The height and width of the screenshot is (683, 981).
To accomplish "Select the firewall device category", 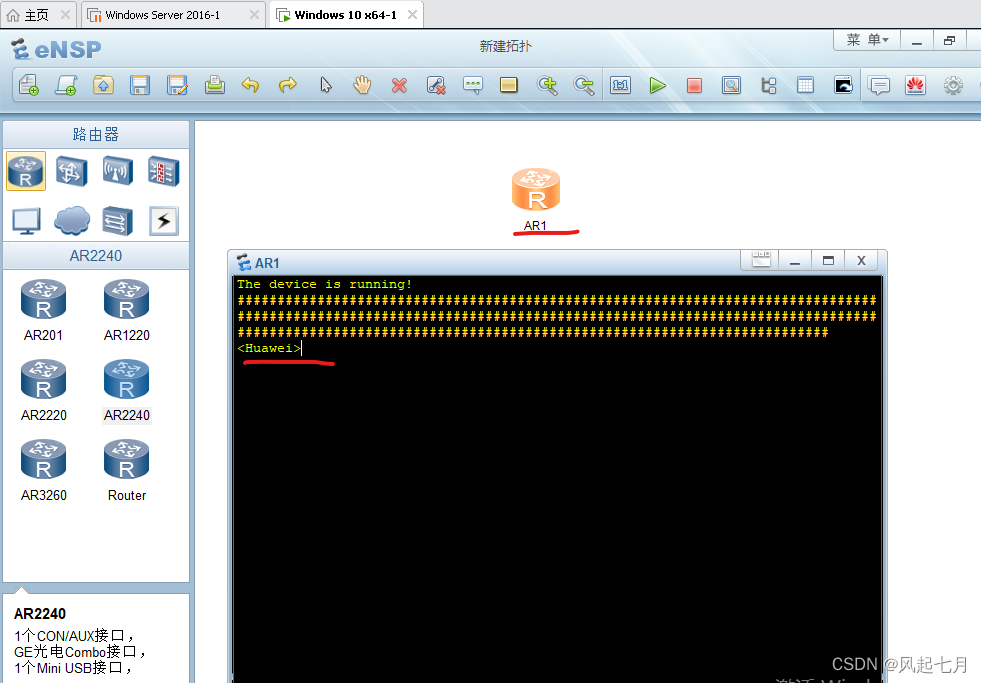I will [163, 171].
